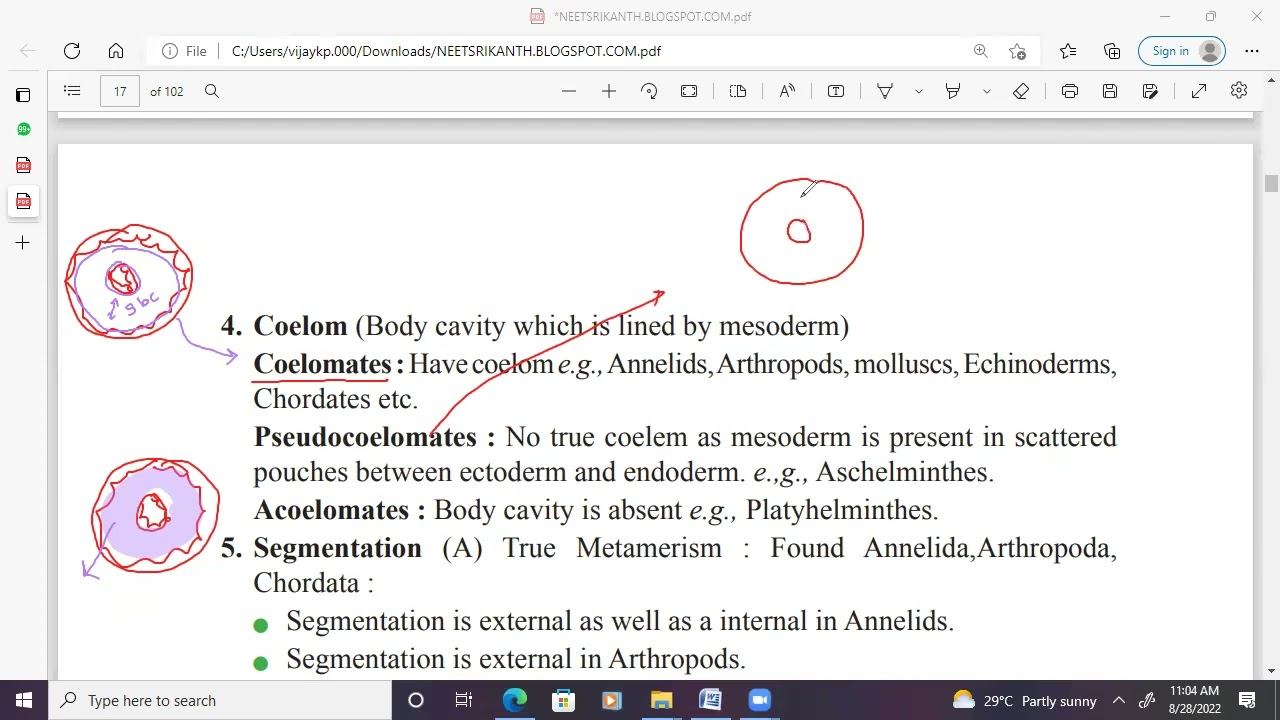
Task: Open Task View in taskbar
Action: 464,700
